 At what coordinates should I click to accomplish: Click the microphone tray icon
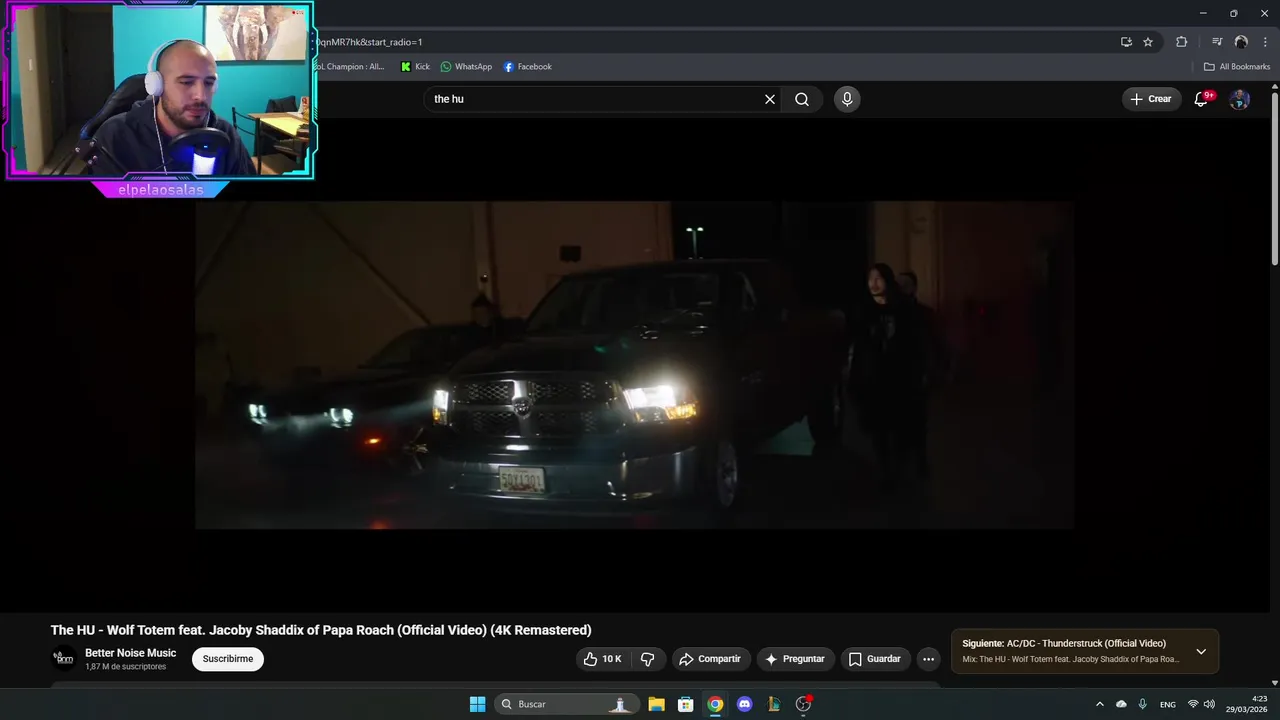(1142, 704)
